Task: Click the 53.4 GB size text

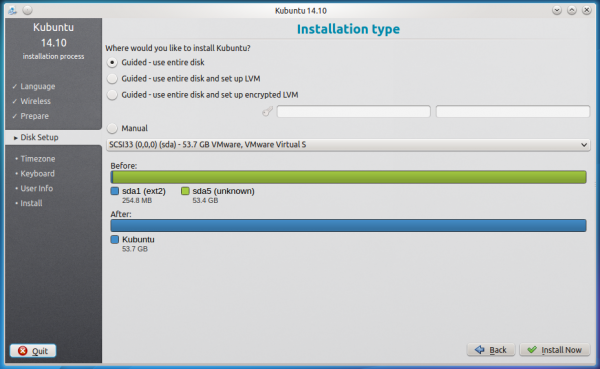Action: [205, 201]
